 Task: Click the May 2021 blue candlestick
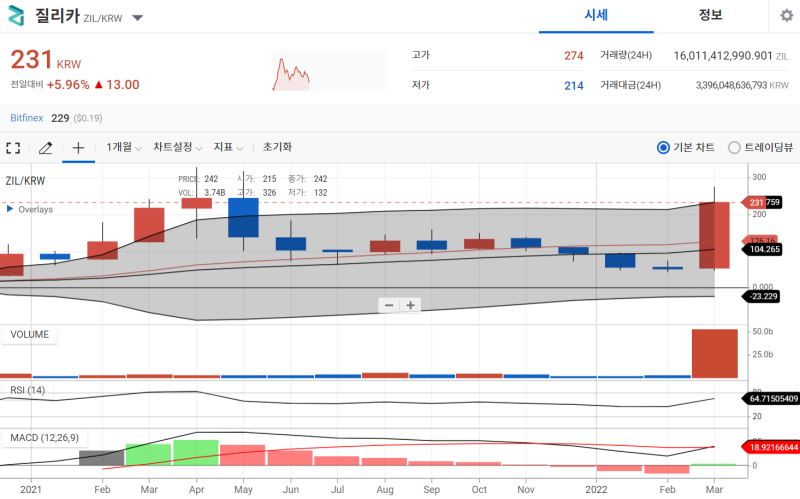coord(243,217)
